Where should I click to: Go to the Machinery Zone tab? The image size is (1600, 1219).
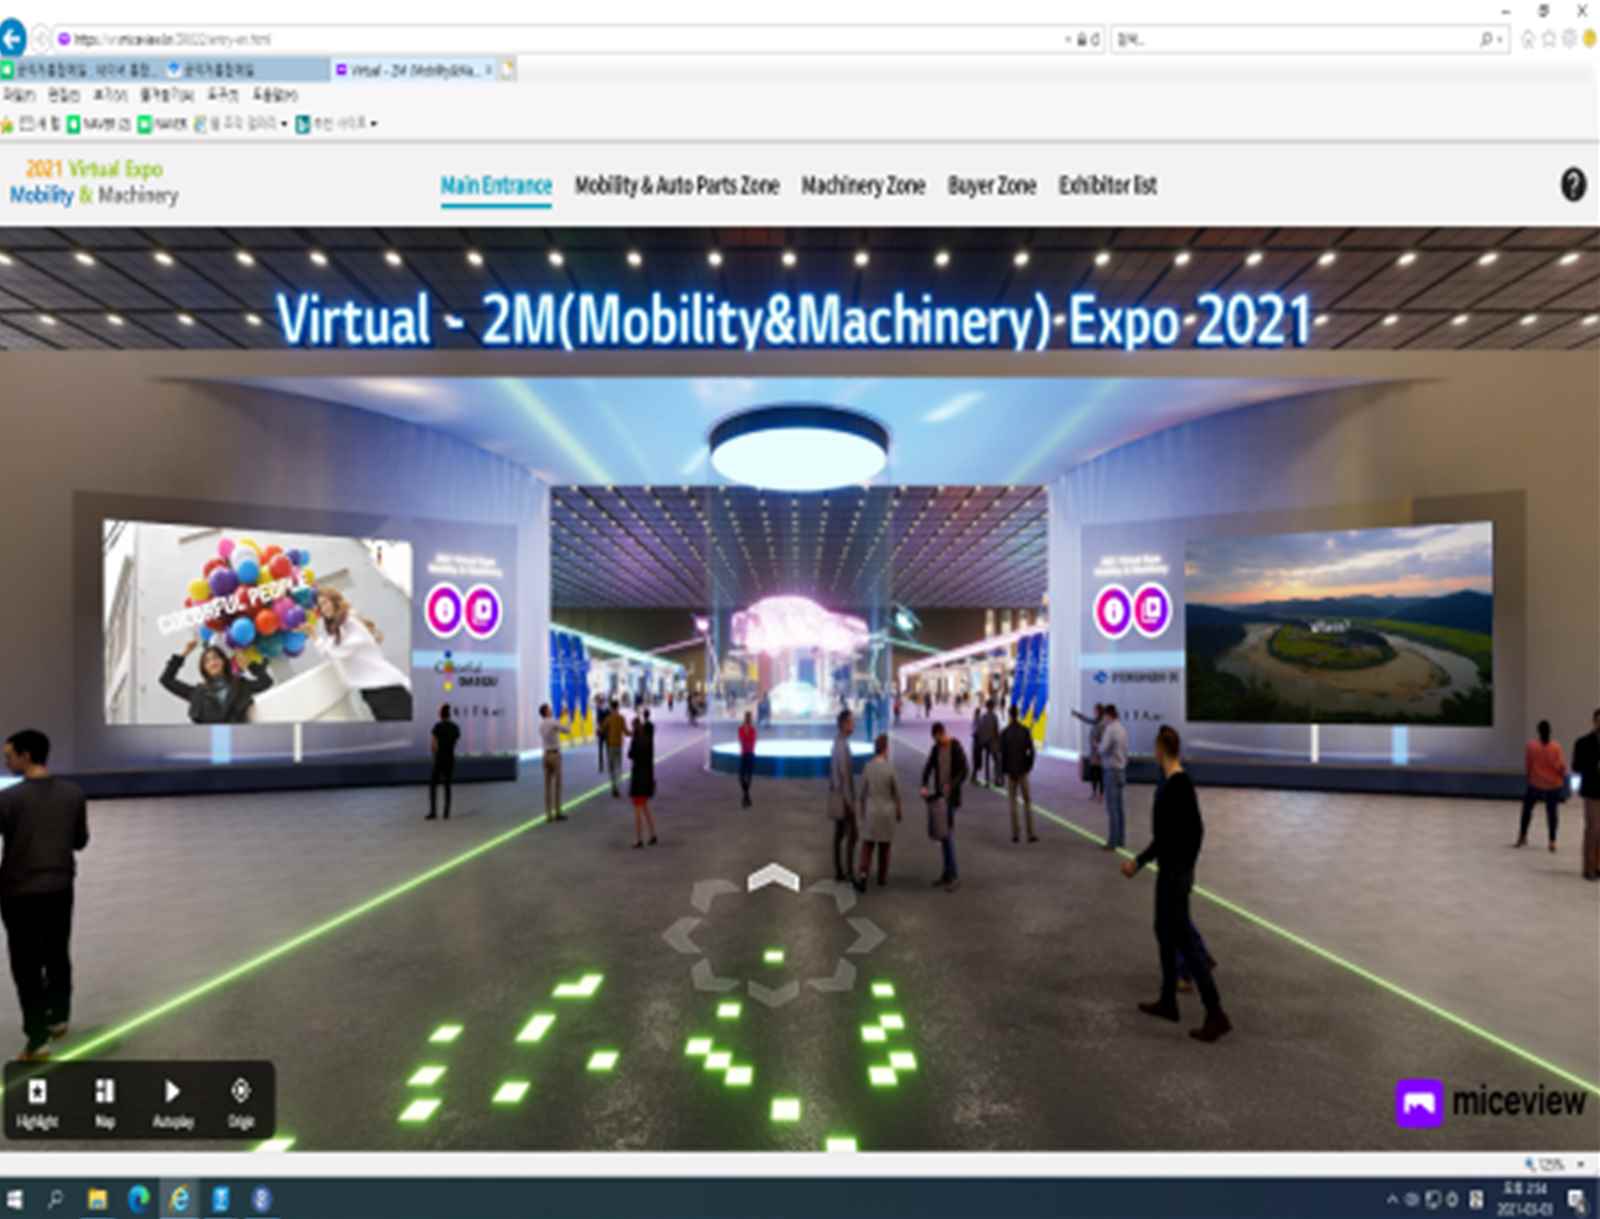(x=862, y=186)
